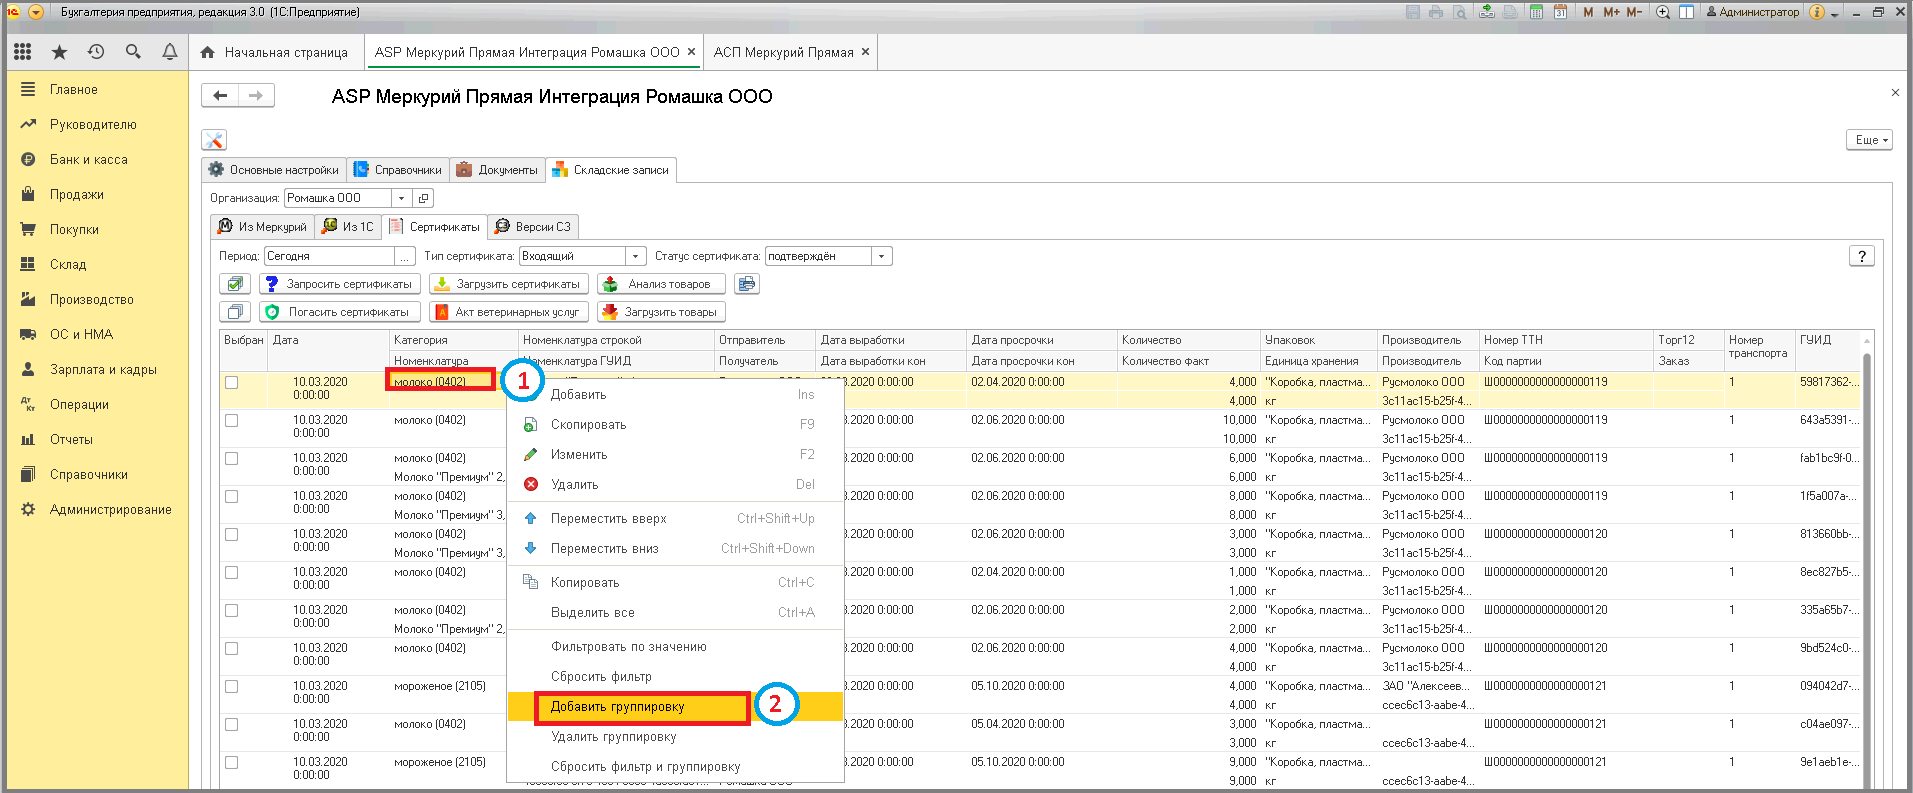Click the uncheck all rows icon button
The image size is (1913, 793).
pyautogui.click(x=235, y=312)
